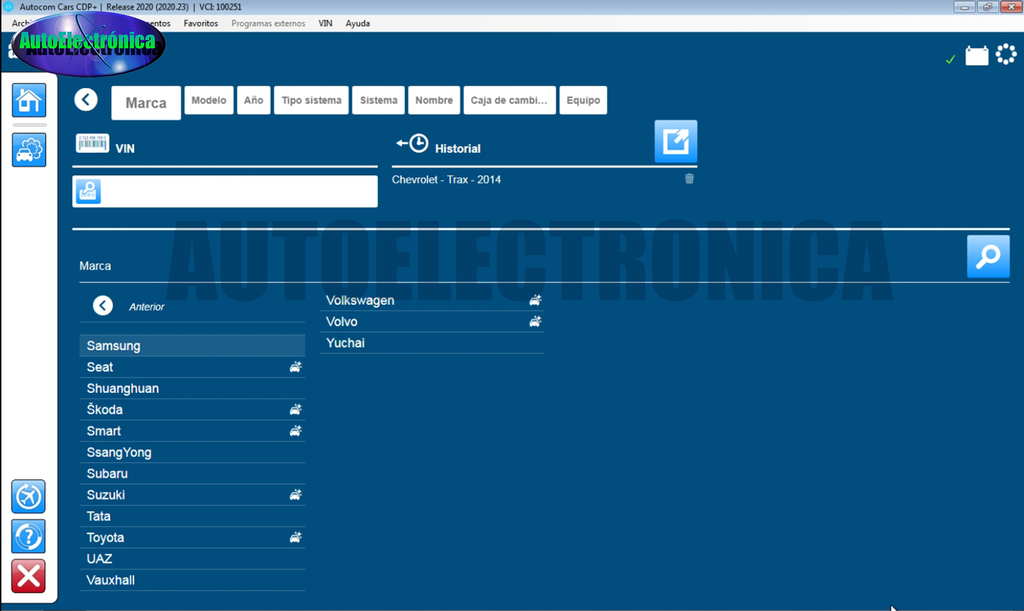Go to the Home screen icon
1024x611 pixels.
pyautogui.click(x=29, y=101)
